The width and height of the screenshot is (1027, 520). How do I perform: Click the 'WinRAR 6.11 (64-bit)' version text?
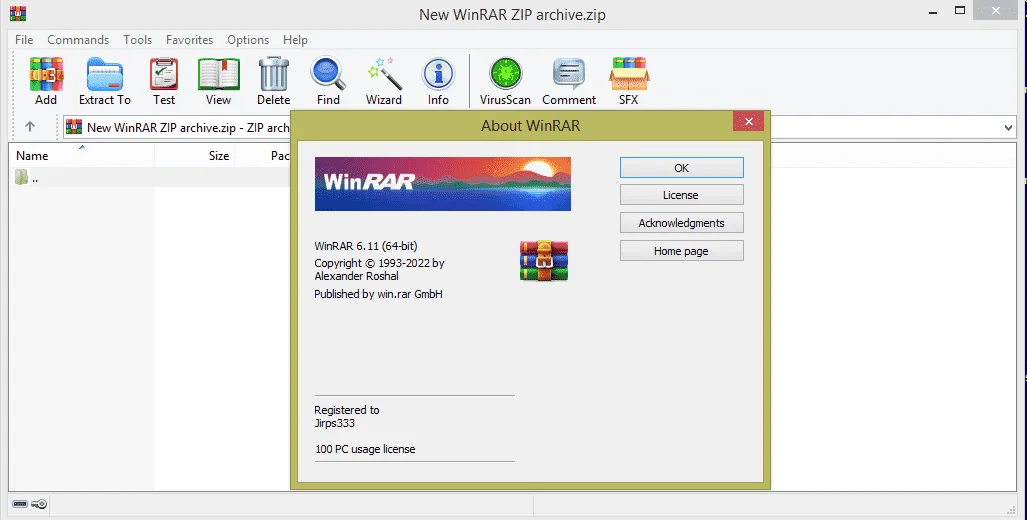[x=365, y=246]
